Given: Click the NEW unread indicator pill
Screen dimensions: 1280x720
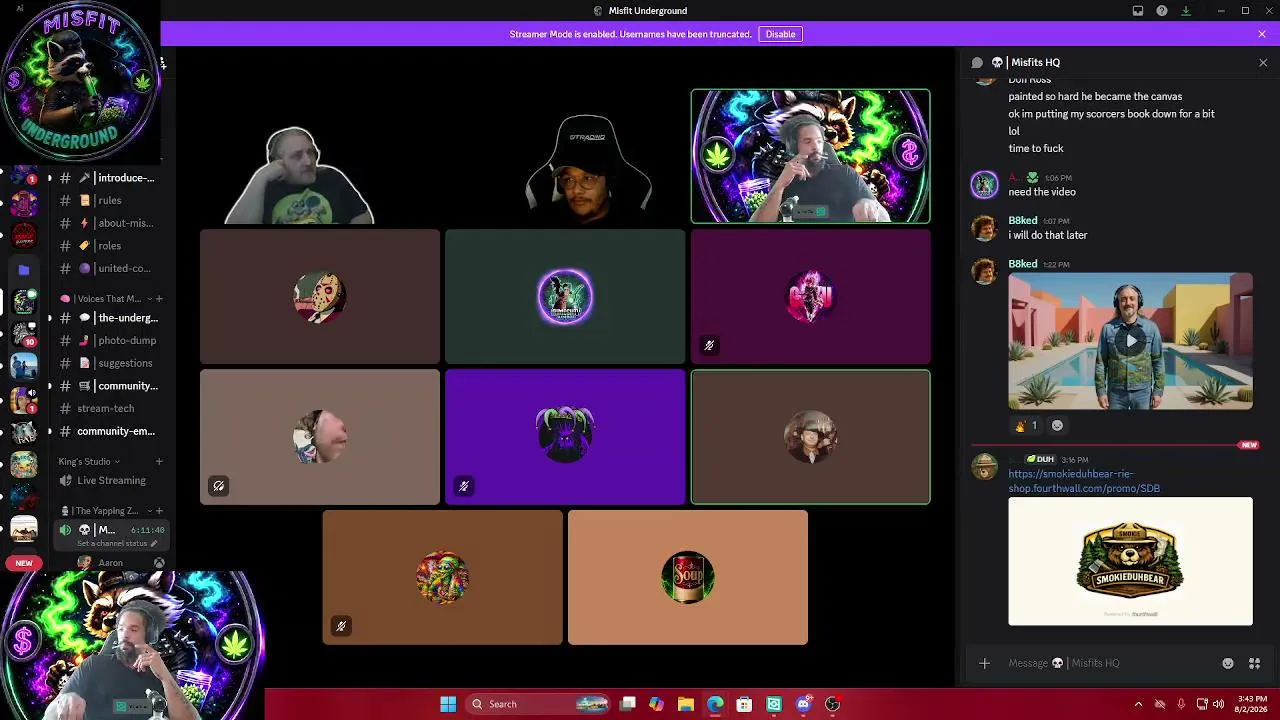Looking at the screenshot, I should 24,563.
